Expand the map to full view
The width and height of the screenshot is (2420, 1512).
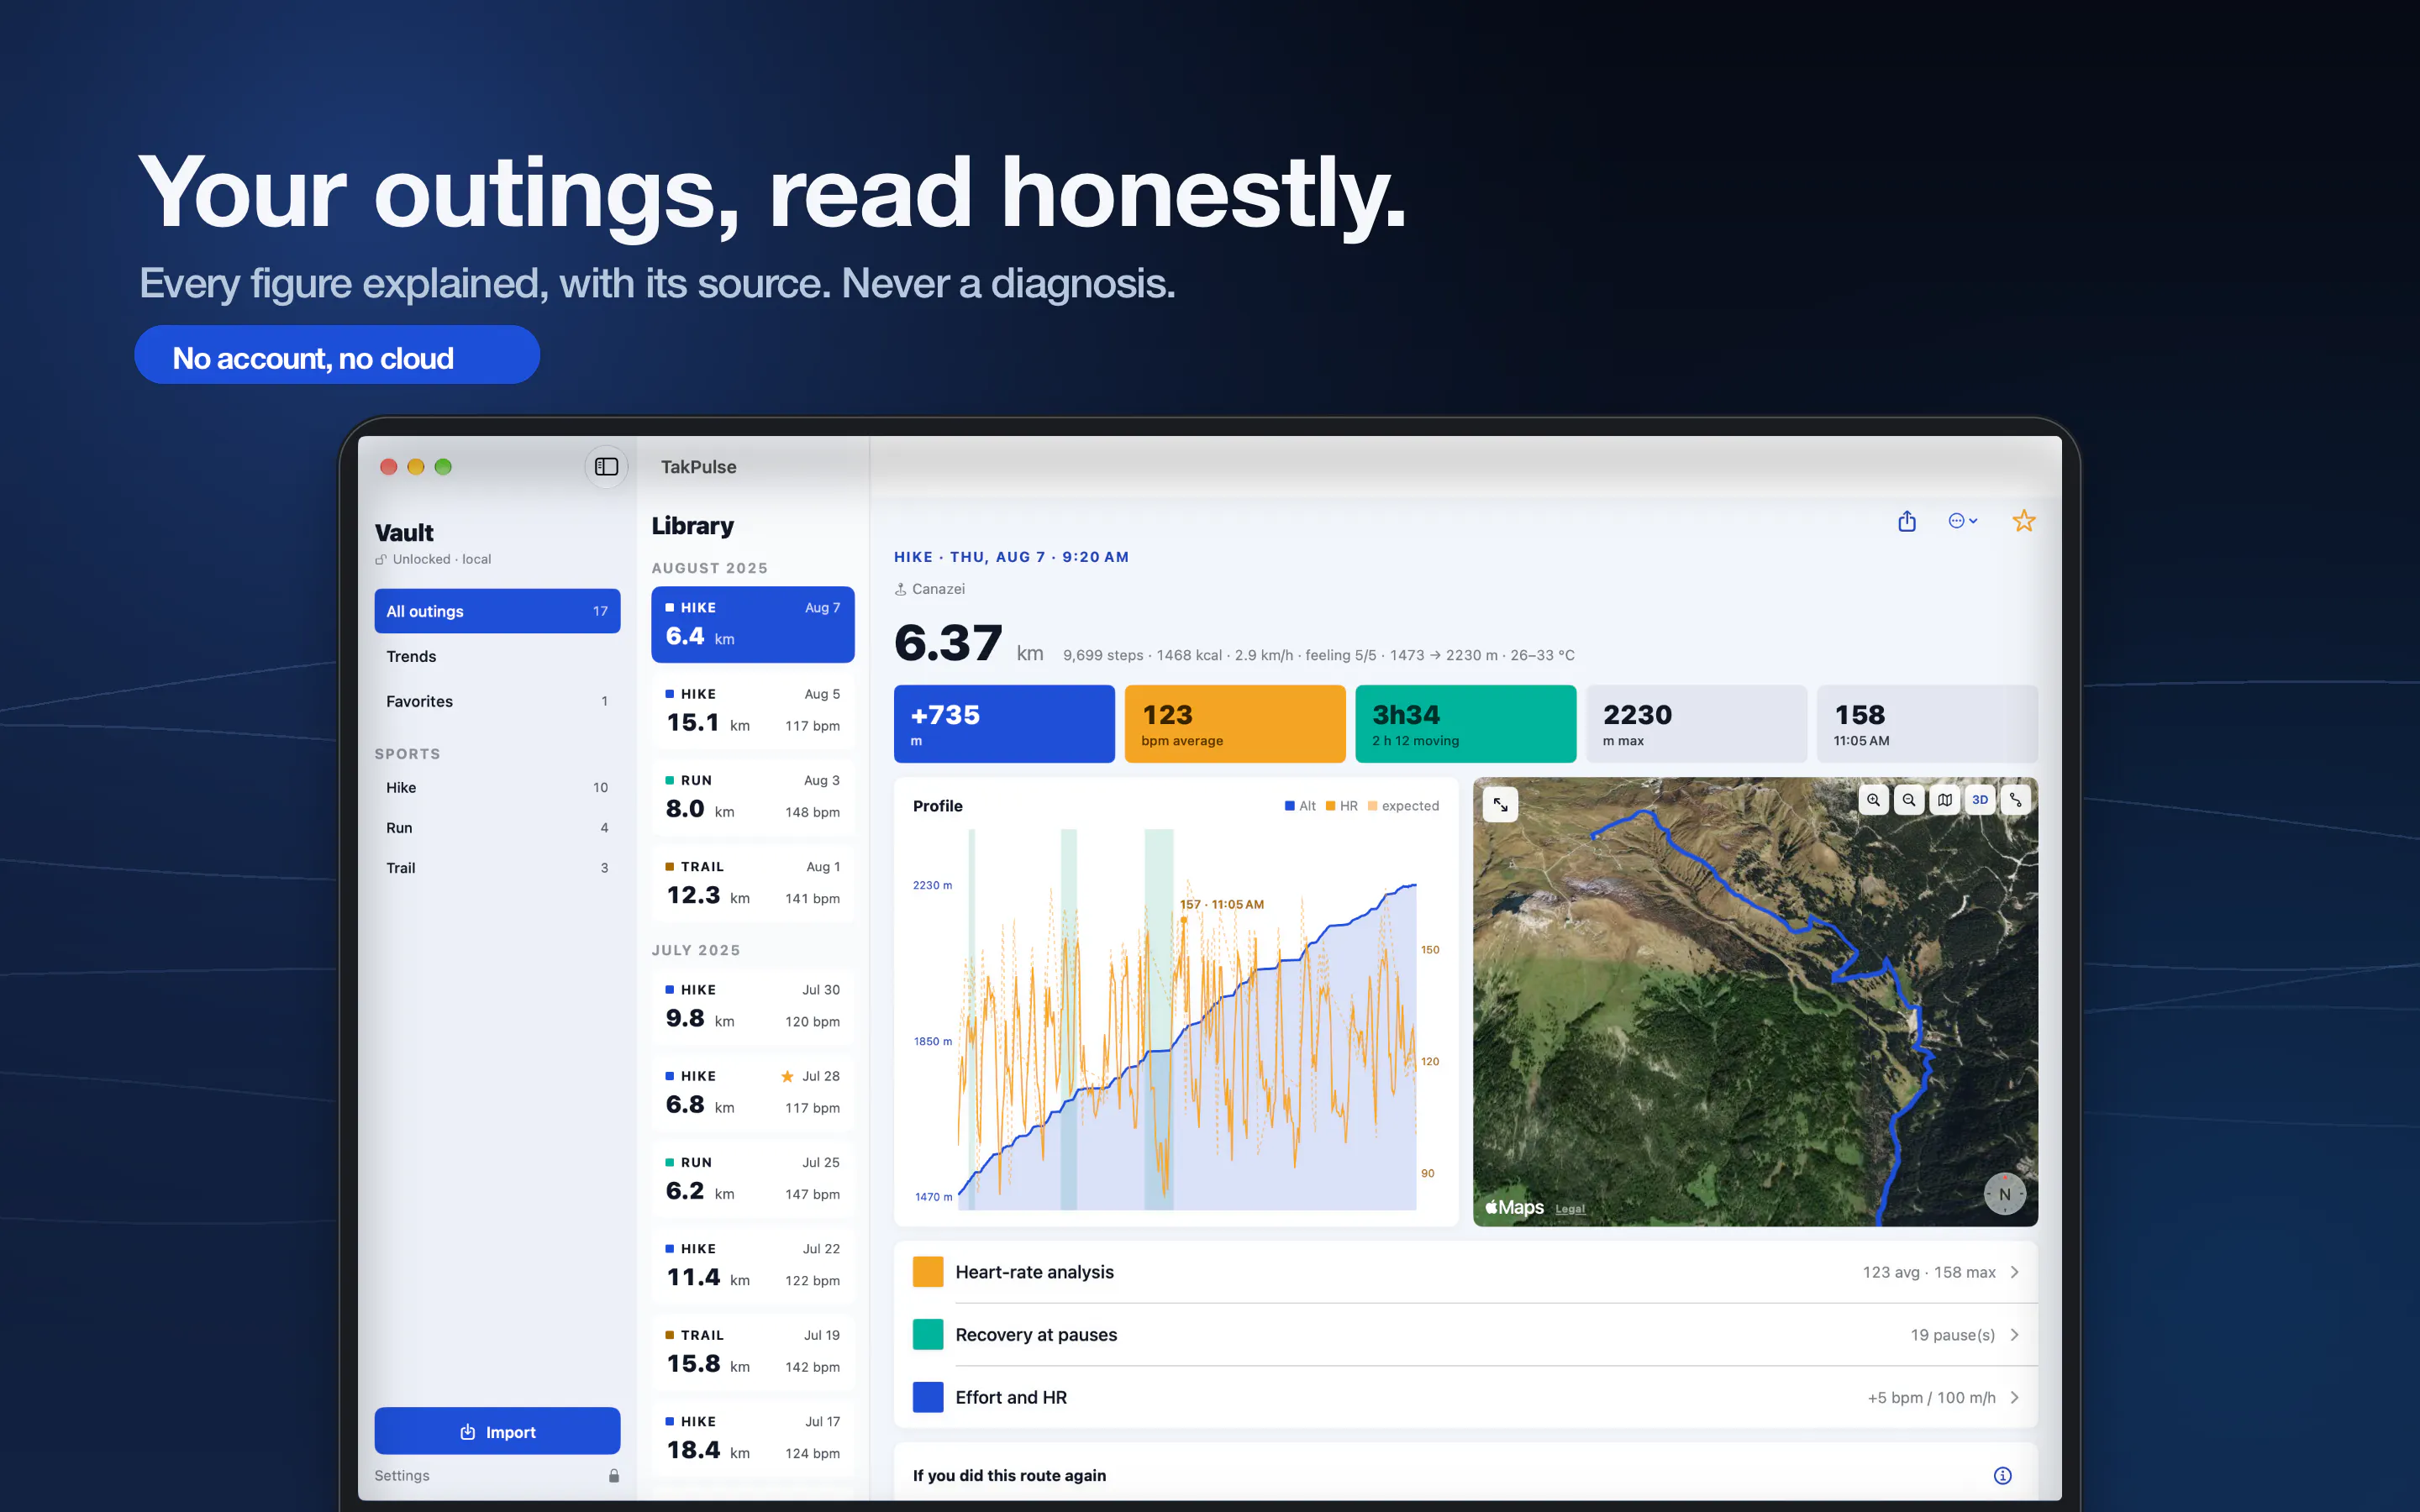[x=1501, y=805]
